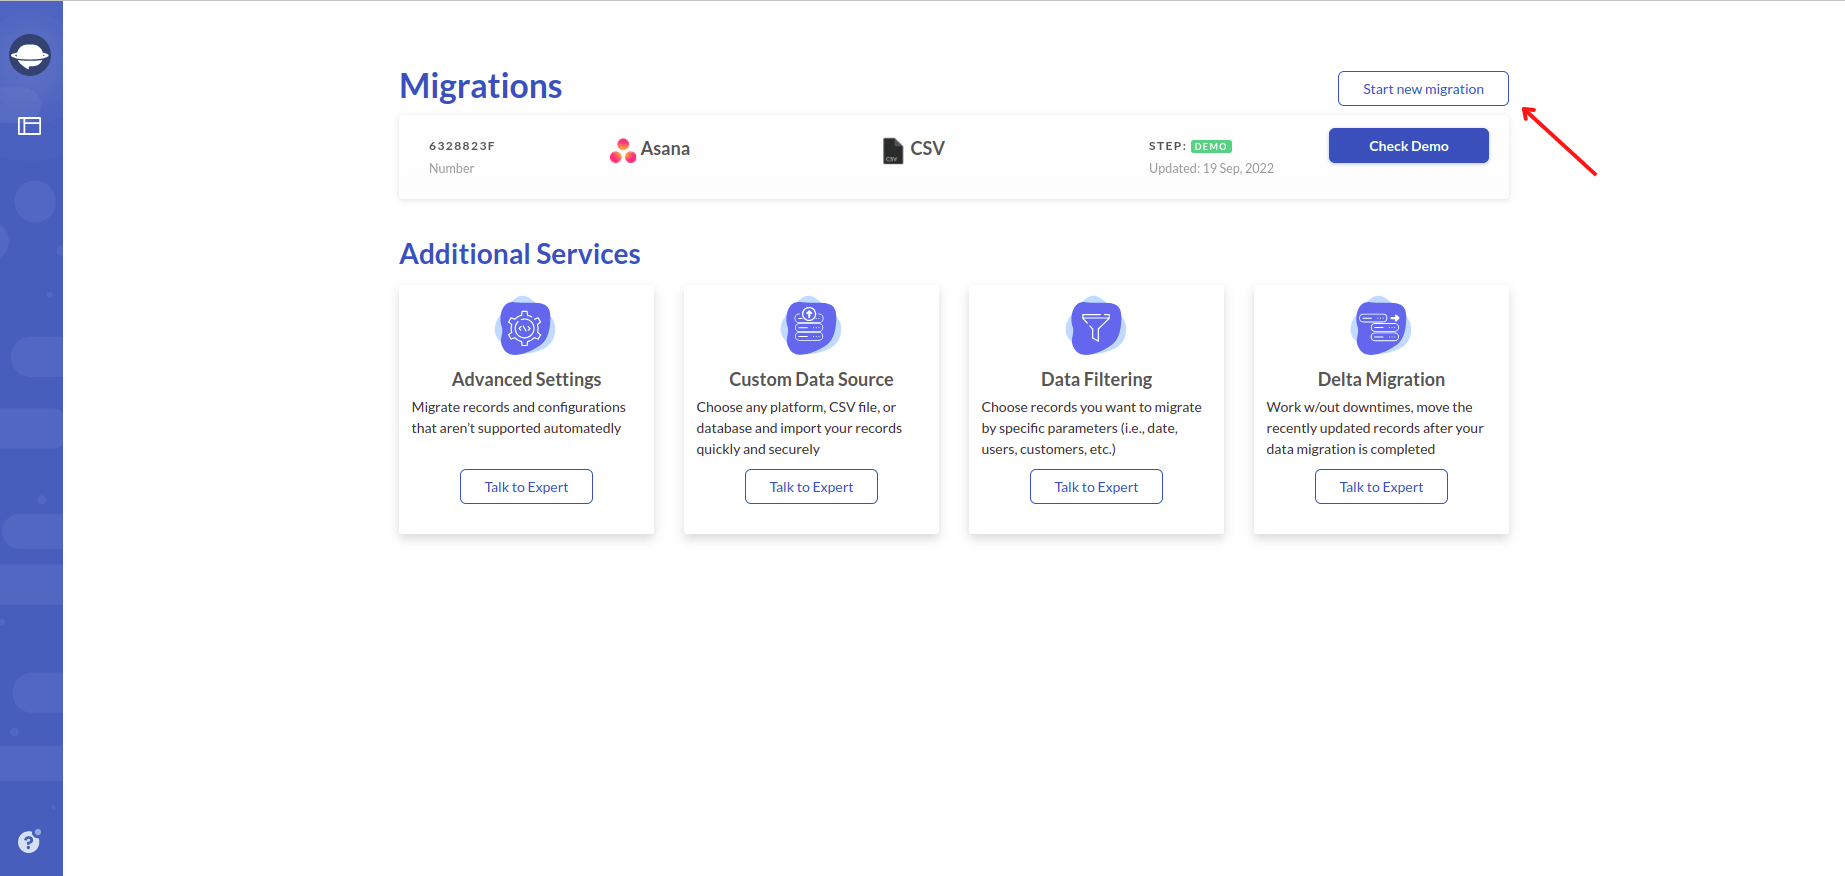Talk to Expert about Advanced Settings
This screenshot has width=1845, height=876.
[x=526, y=487]
